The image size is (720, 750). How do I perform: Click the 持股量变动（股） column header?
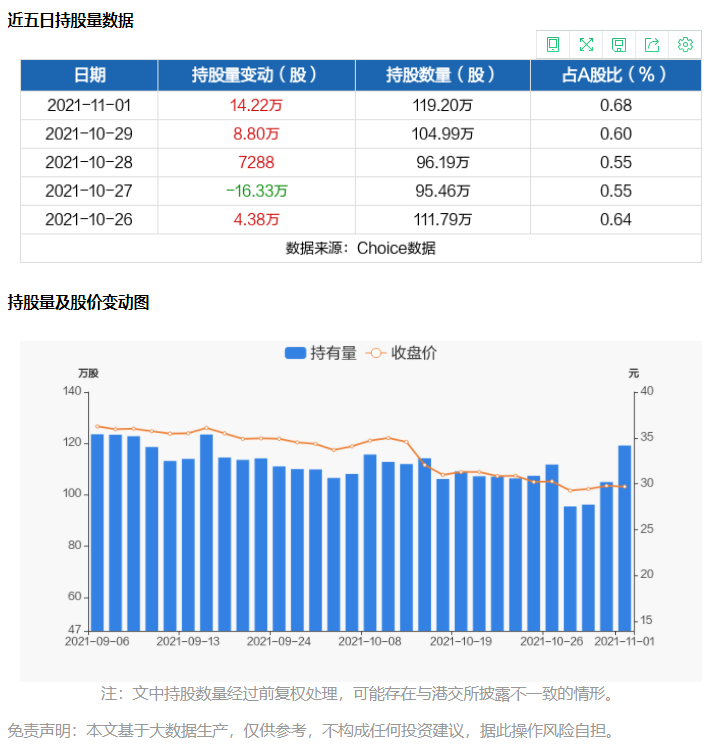pyautogui.click(x=256, y=75)
